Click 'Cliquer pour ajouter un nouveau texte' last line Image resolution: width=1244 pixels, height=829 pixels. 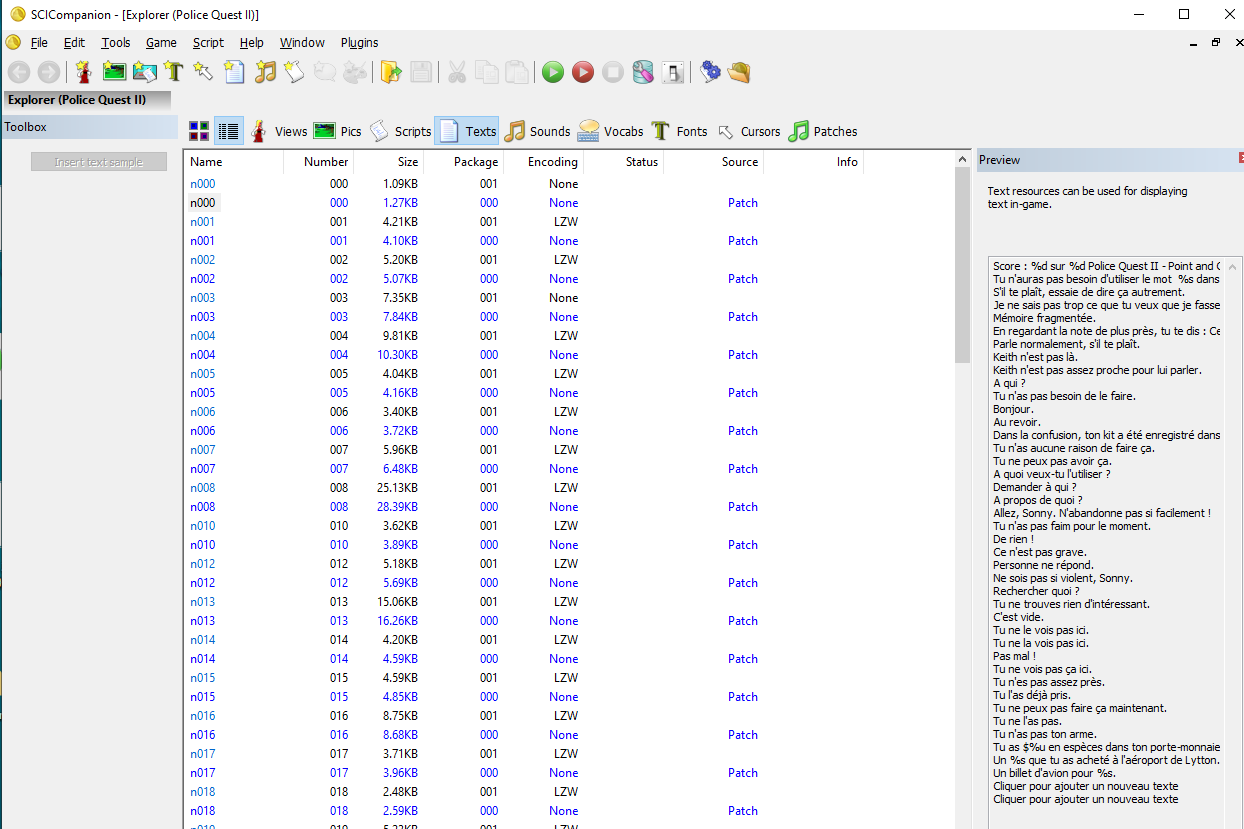(x=1085, y=799)
